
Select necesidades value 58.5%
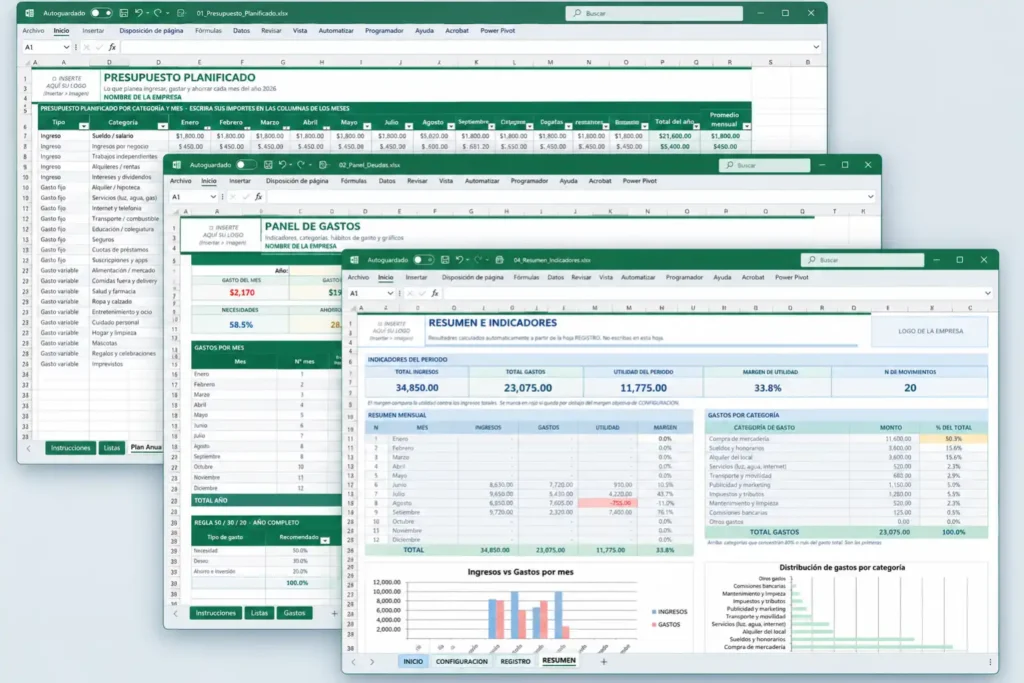[240, 325]
